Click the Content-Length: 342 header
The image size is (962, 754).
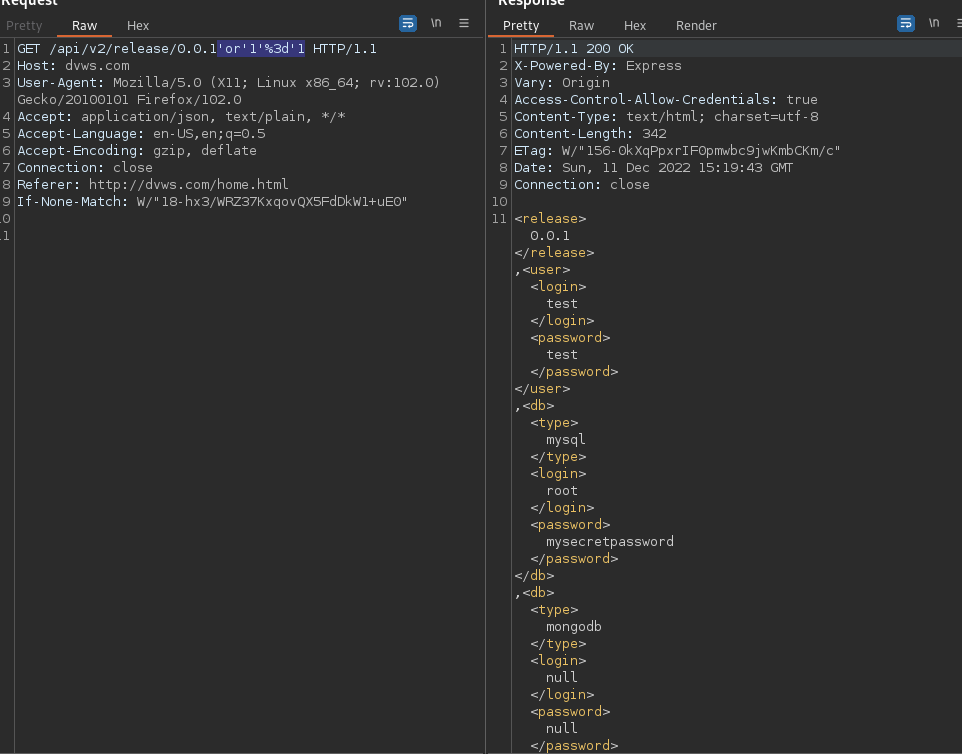[x=590, y=134]
